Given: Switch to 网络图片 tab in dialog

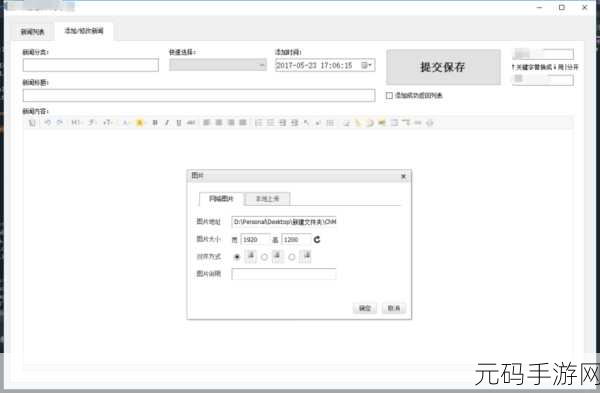Looking at the screenshot, I should point(221,199).
